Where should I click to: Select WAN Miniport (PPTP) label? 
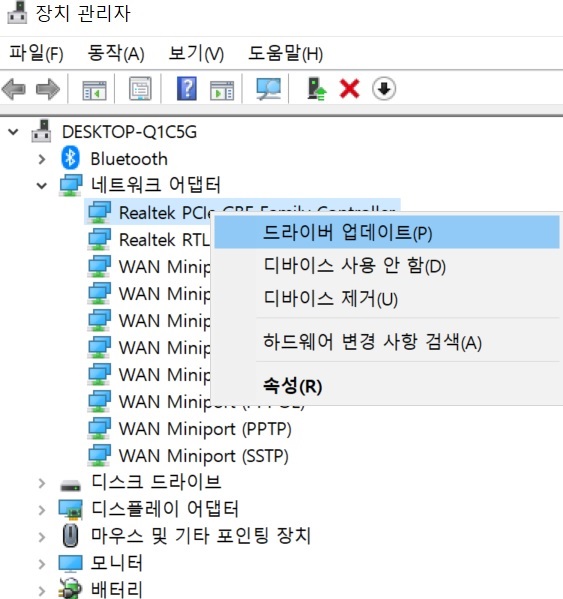click(205, 429)
